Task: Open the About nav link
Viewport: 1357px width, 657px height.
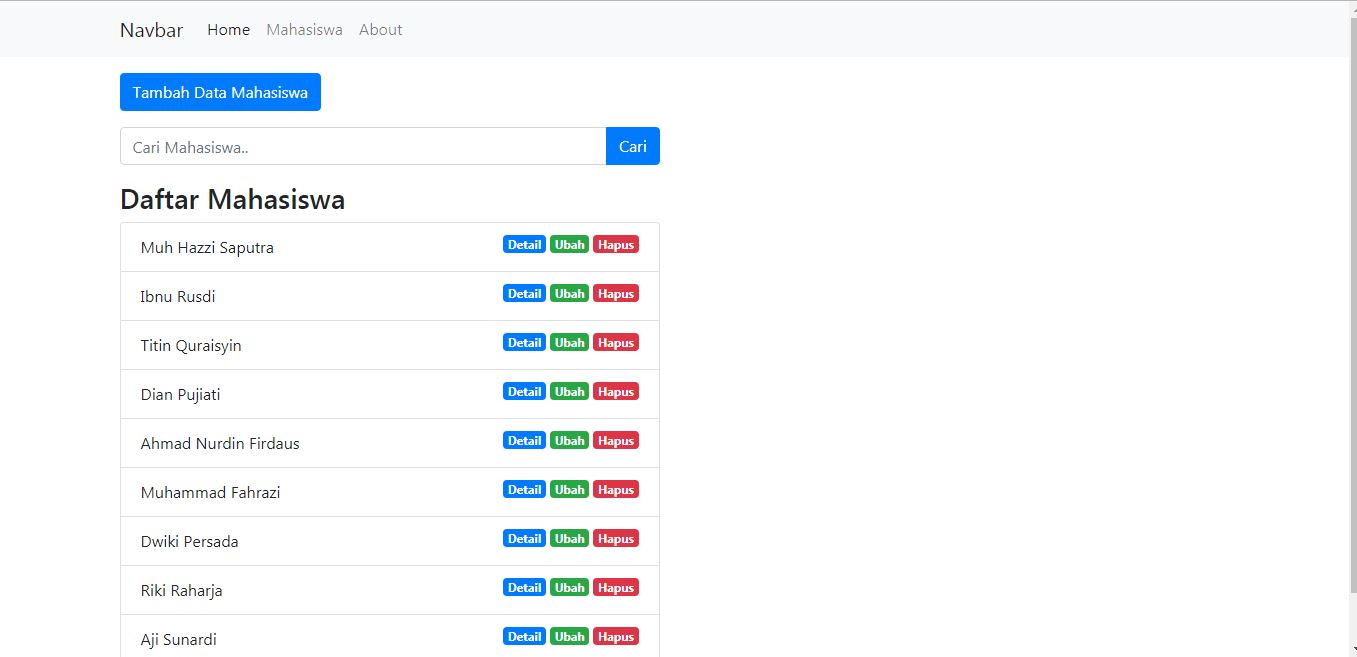Action: [x=380, y=30]
